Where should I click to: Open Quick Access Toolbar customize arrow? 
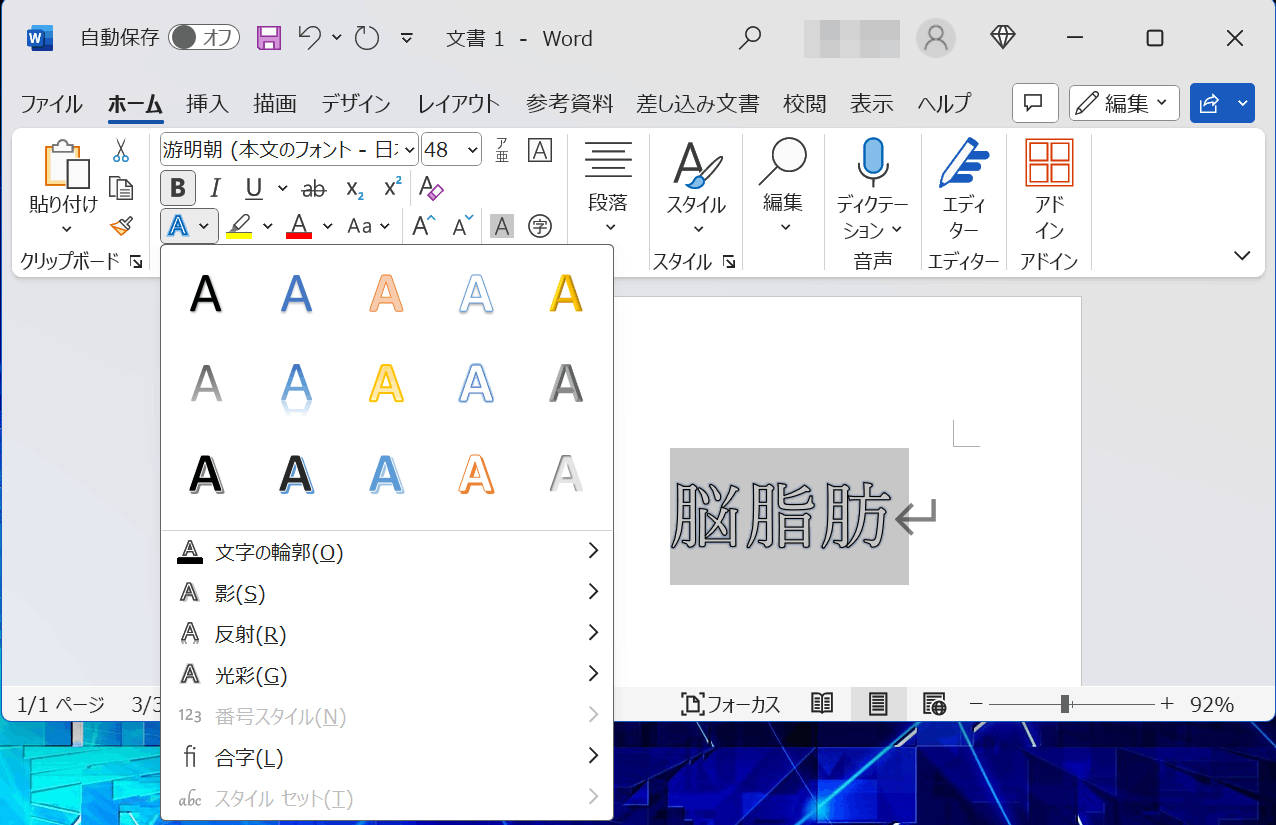406,38
